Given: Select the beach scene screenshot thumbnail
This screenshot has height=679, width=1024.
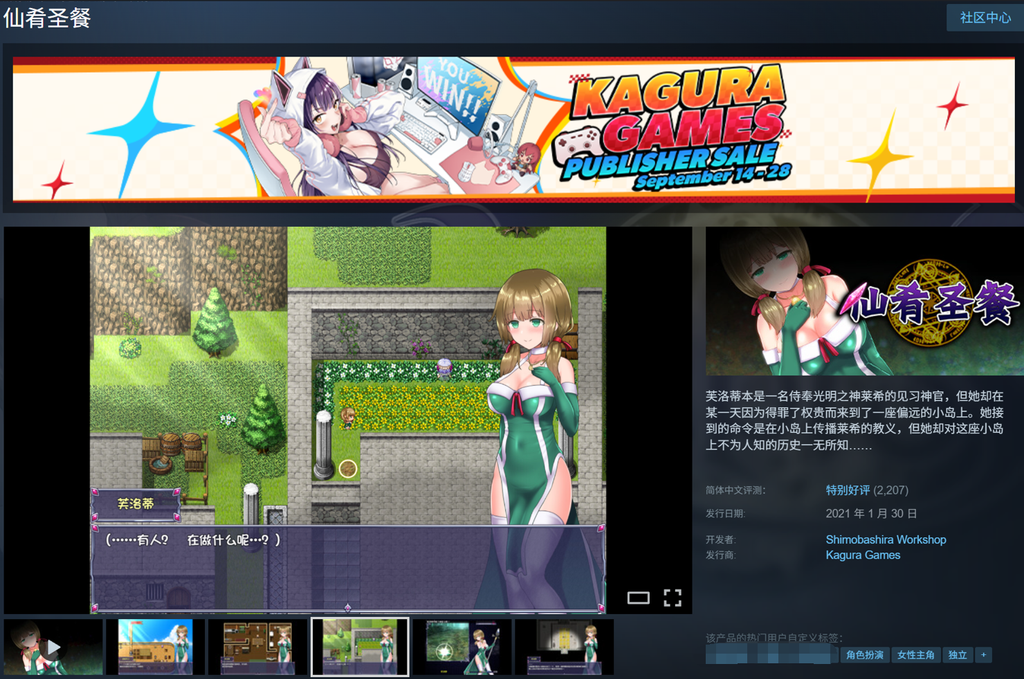Looking at the screenshot, I should tap(155, 647).
